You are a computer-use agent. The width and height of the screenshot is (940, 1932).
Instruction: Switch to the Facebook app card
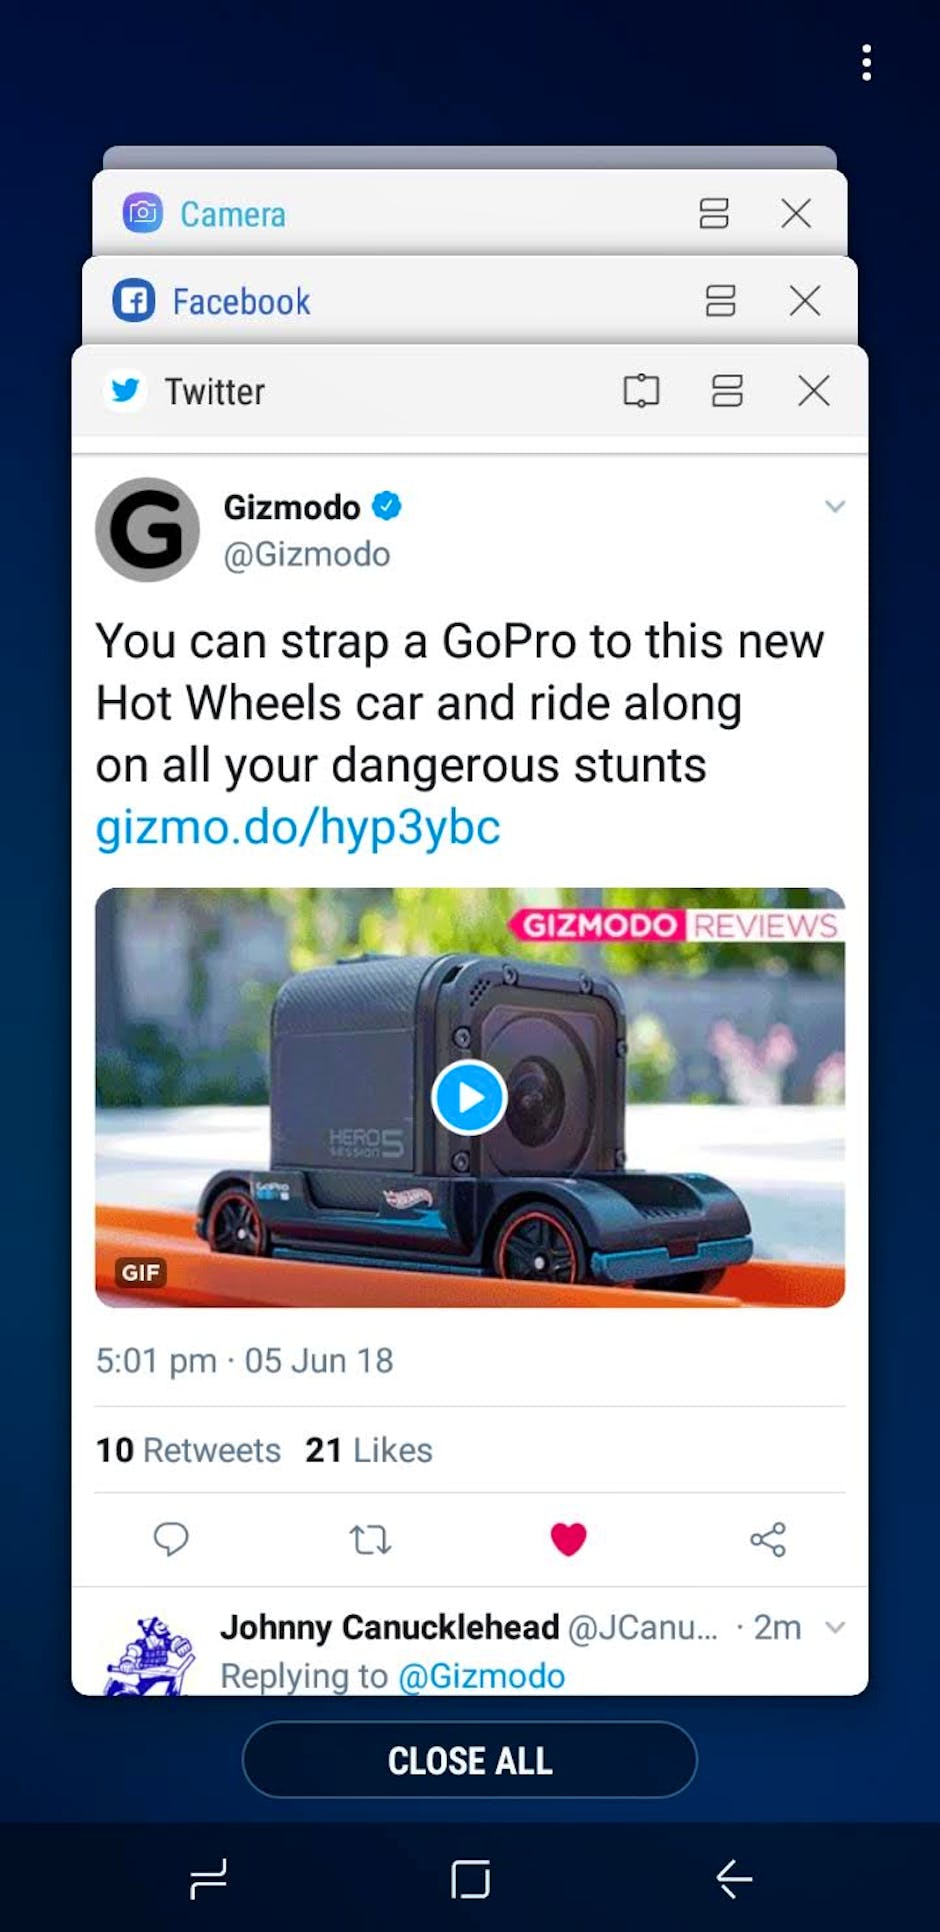[x=470, y=301]
